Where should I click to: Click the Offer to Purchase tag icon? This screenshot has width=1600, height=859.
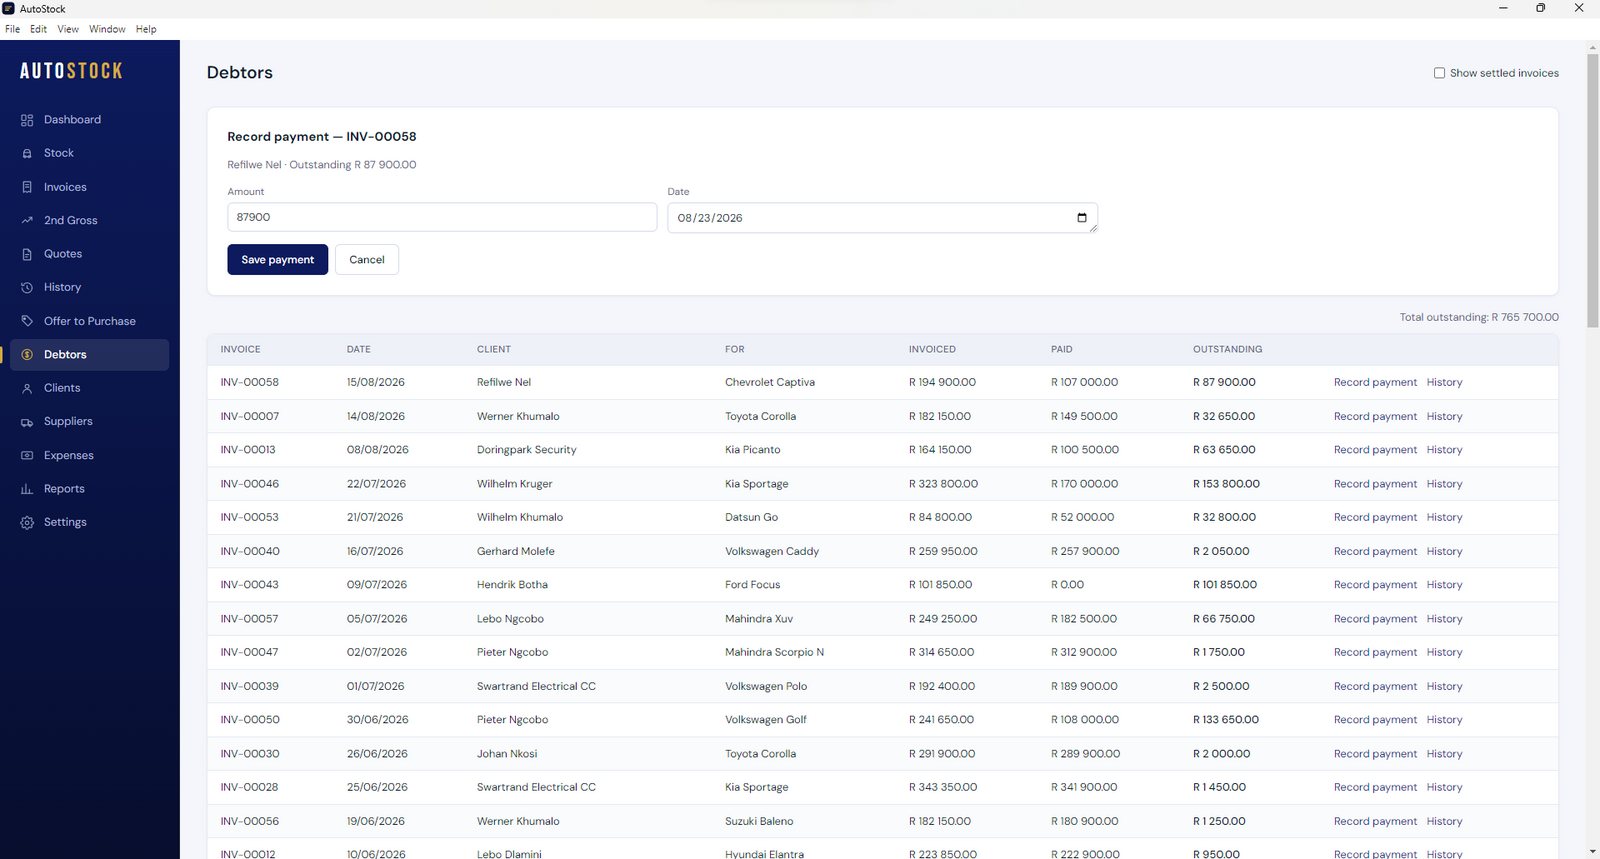coord(27,321)
